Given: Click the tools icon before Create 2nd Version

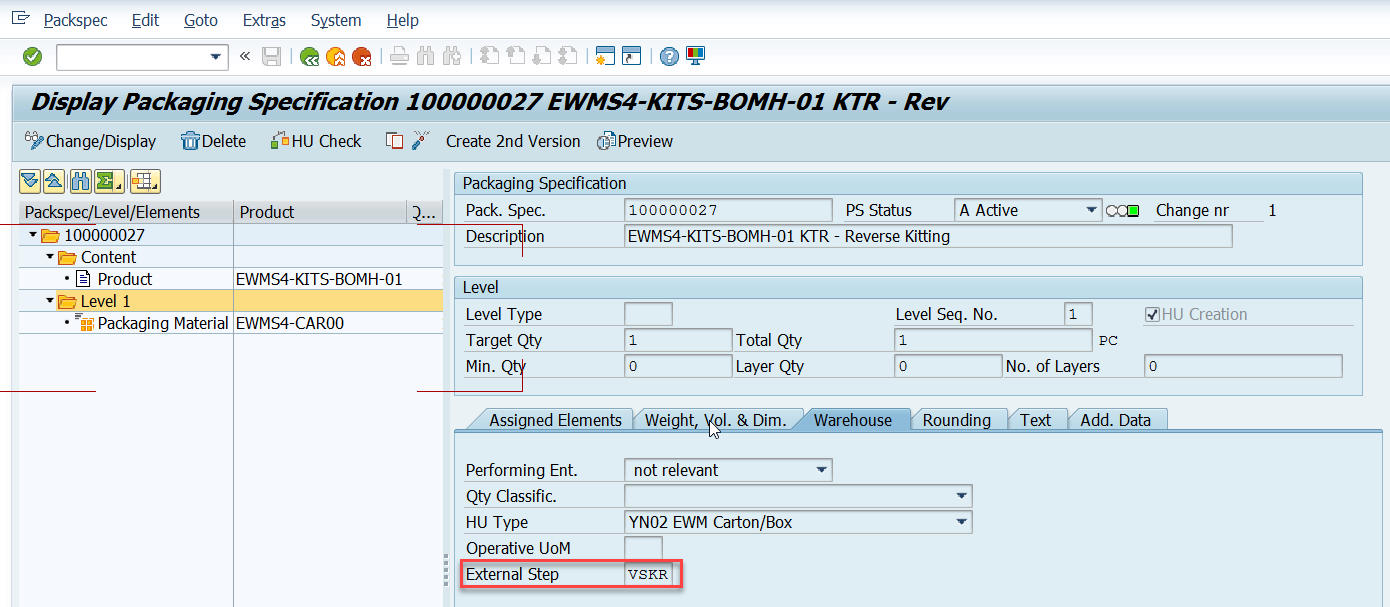Looking at the screenshot, I should pos(421,141).
